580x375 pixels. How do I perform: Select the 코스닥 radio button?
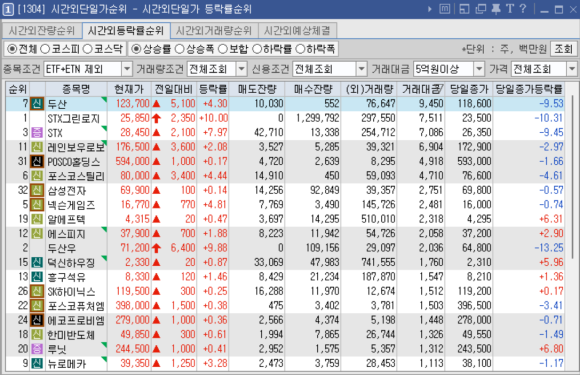87,49
